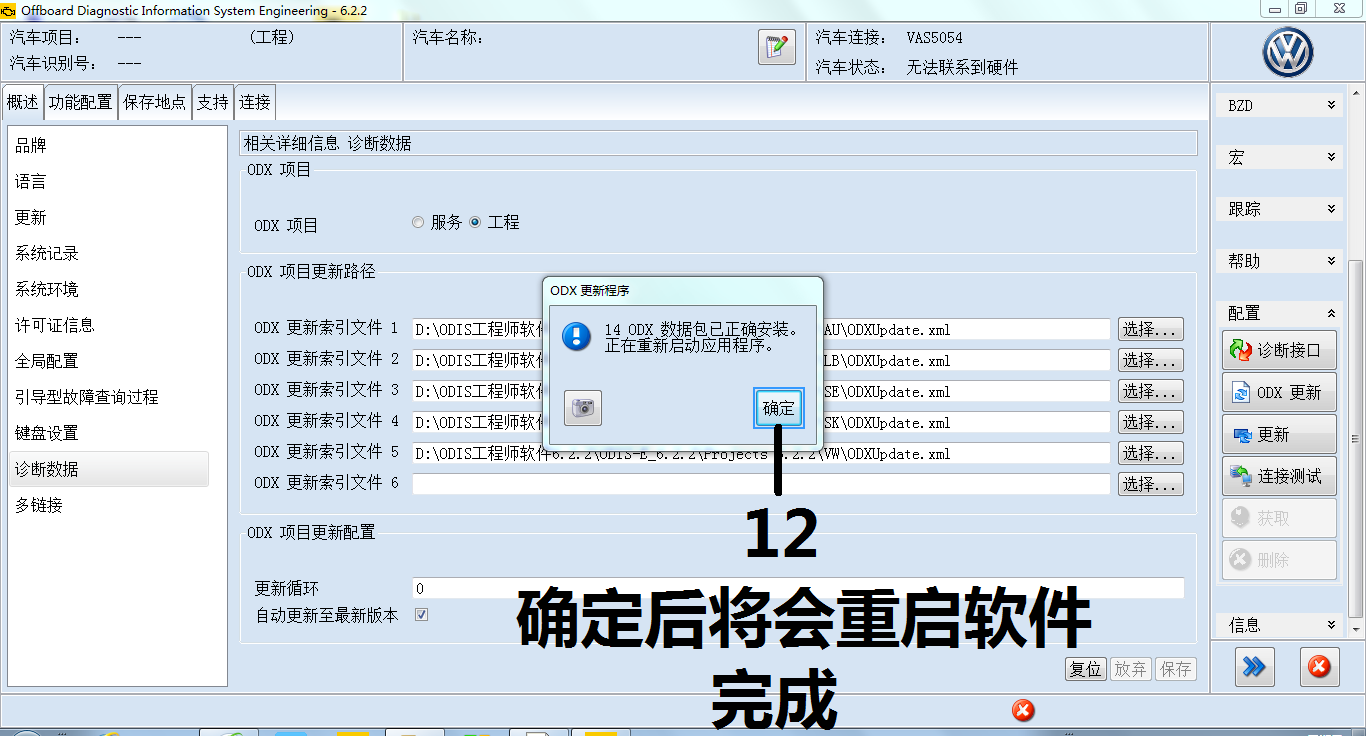The image size is (1366, 736).
Task: Click the 更新 button in 配置 panel
Action: coord(1279,435)
